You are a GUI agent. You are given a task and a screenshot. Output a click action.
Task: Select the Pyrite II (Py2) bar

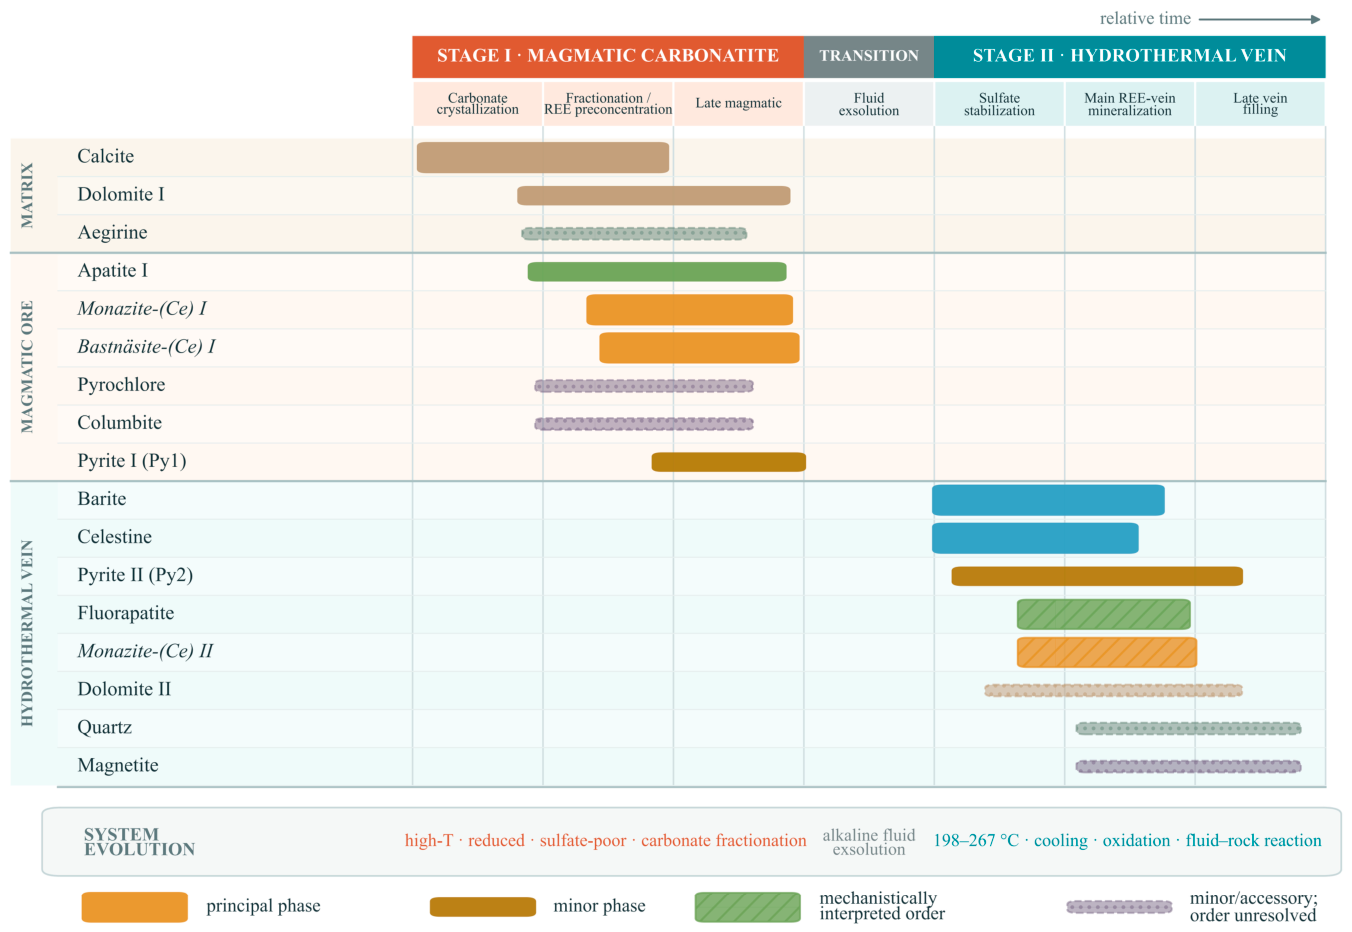(x=1097, y=576)
